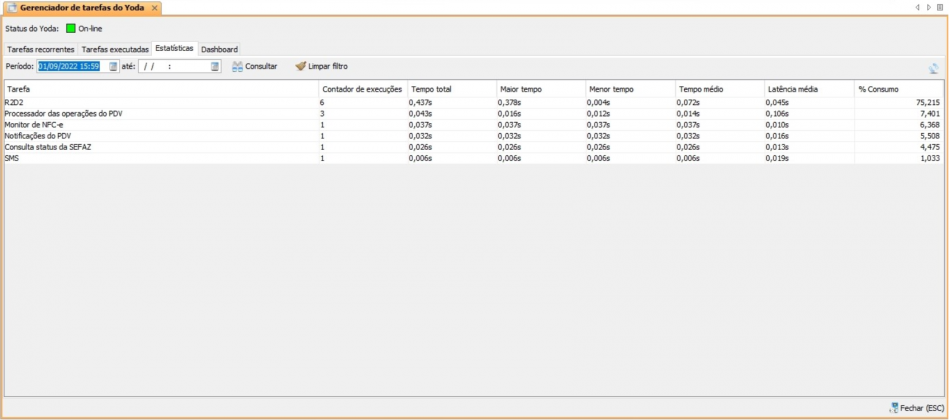The image size is (950, 420).
Task: Open the tab list icon at top right
Action: 940,7
